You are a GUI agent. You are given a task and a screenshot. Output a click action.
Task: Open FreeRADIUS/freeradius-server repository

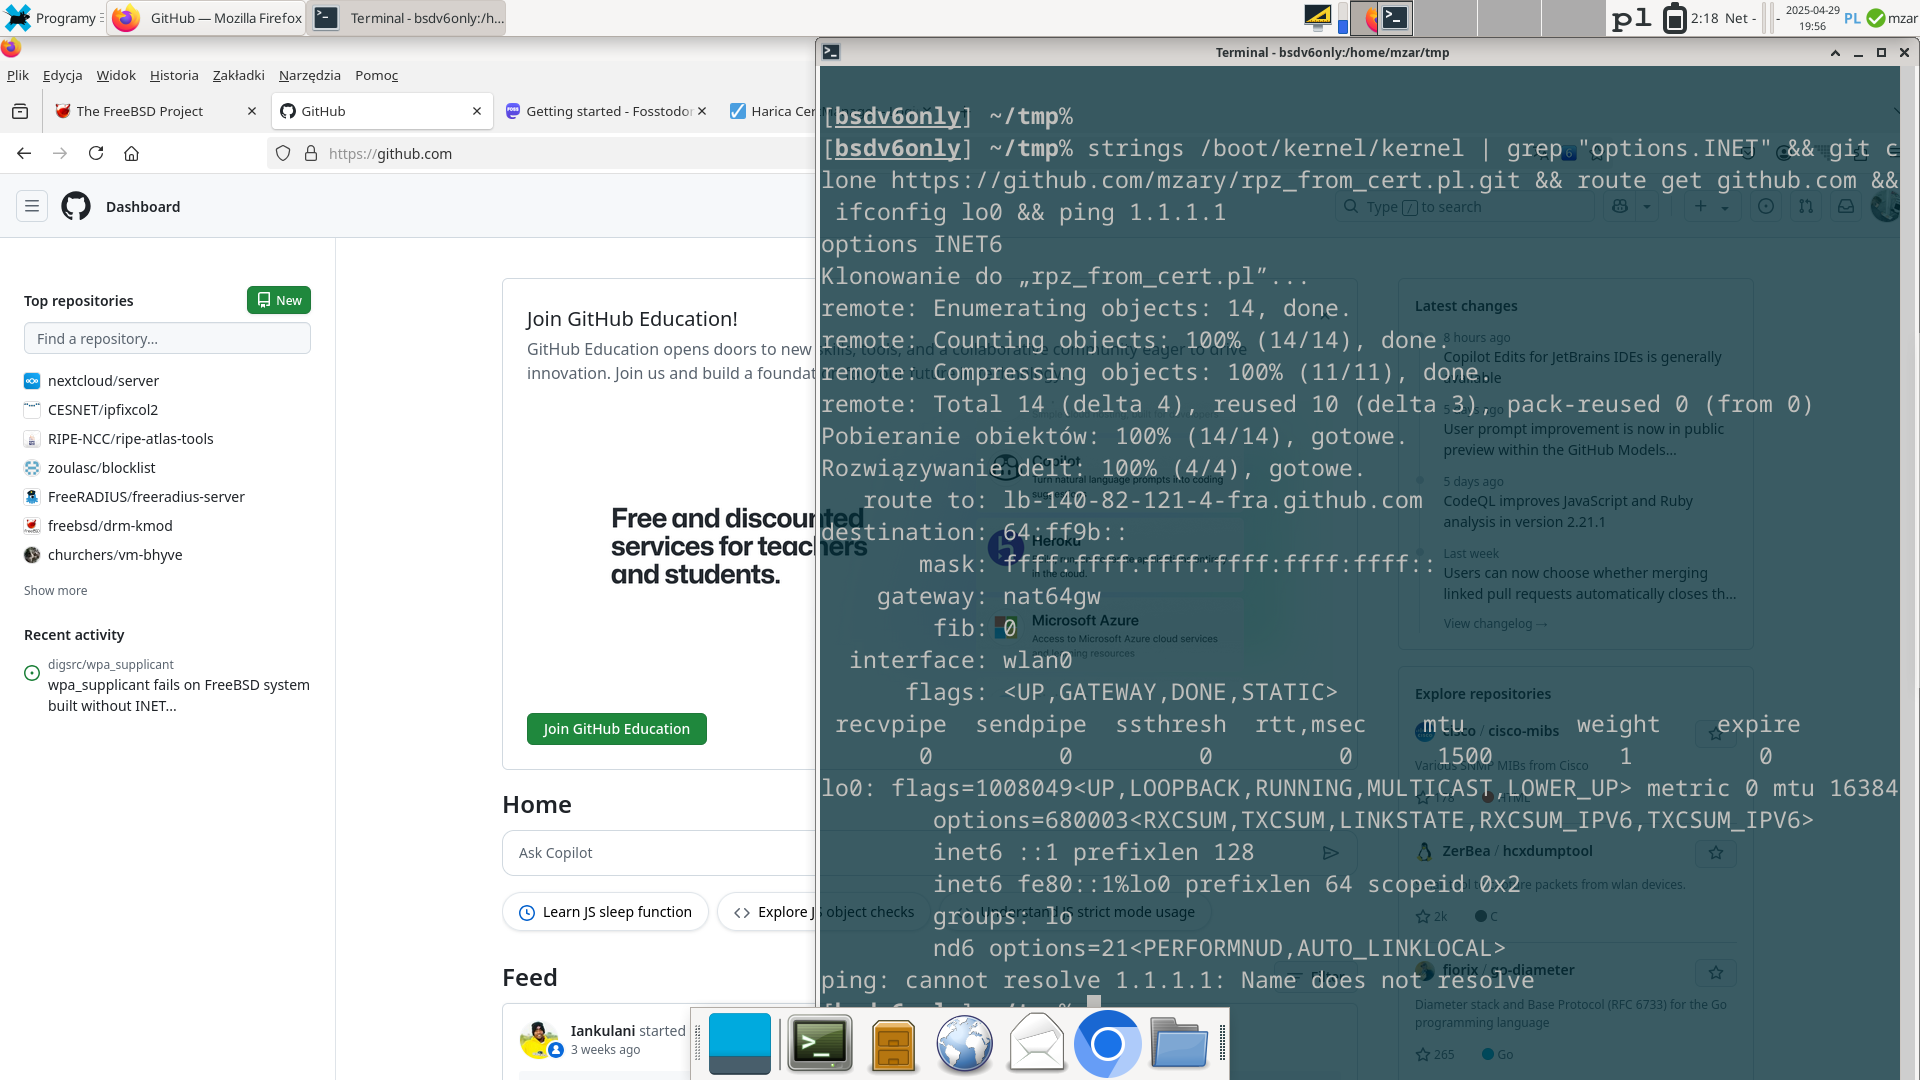pyautogui.click(x=146, y=497)
